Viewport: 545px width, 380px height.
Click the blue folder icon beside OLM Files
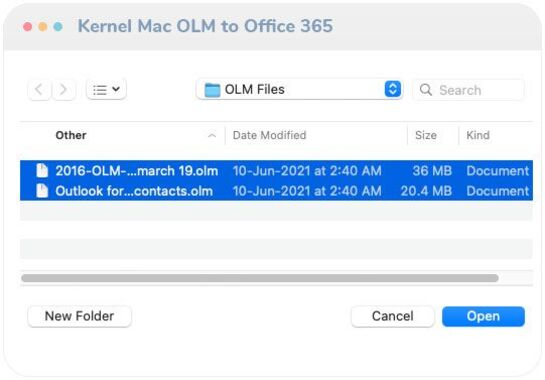[x=212, y=90]
